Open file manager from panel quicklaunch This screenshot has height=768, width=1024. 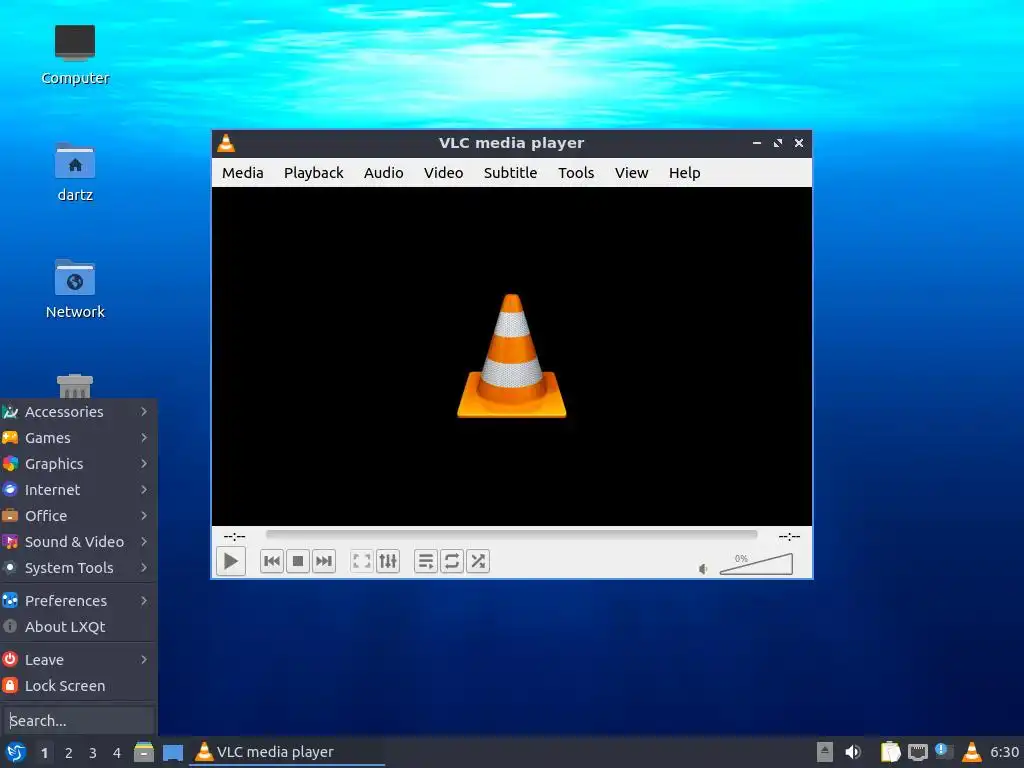144,752
